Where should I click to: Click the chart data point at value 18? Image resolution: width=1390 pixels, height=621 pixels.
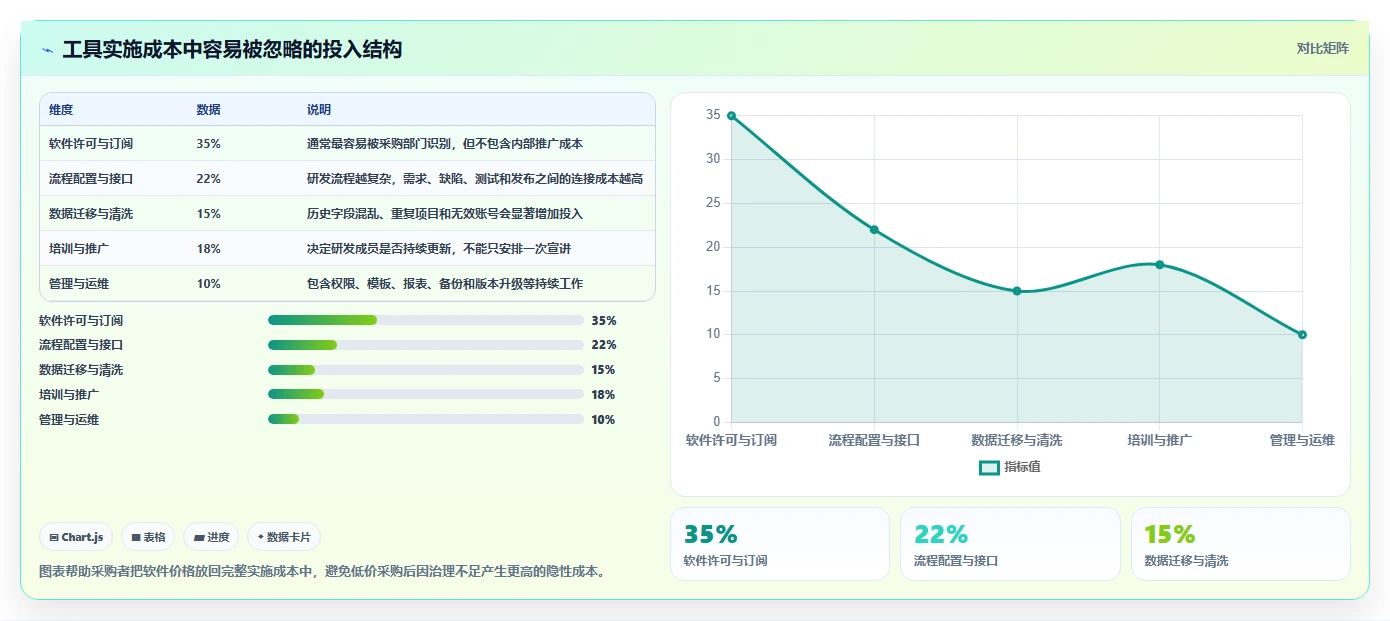click(x=1159, y=265)
